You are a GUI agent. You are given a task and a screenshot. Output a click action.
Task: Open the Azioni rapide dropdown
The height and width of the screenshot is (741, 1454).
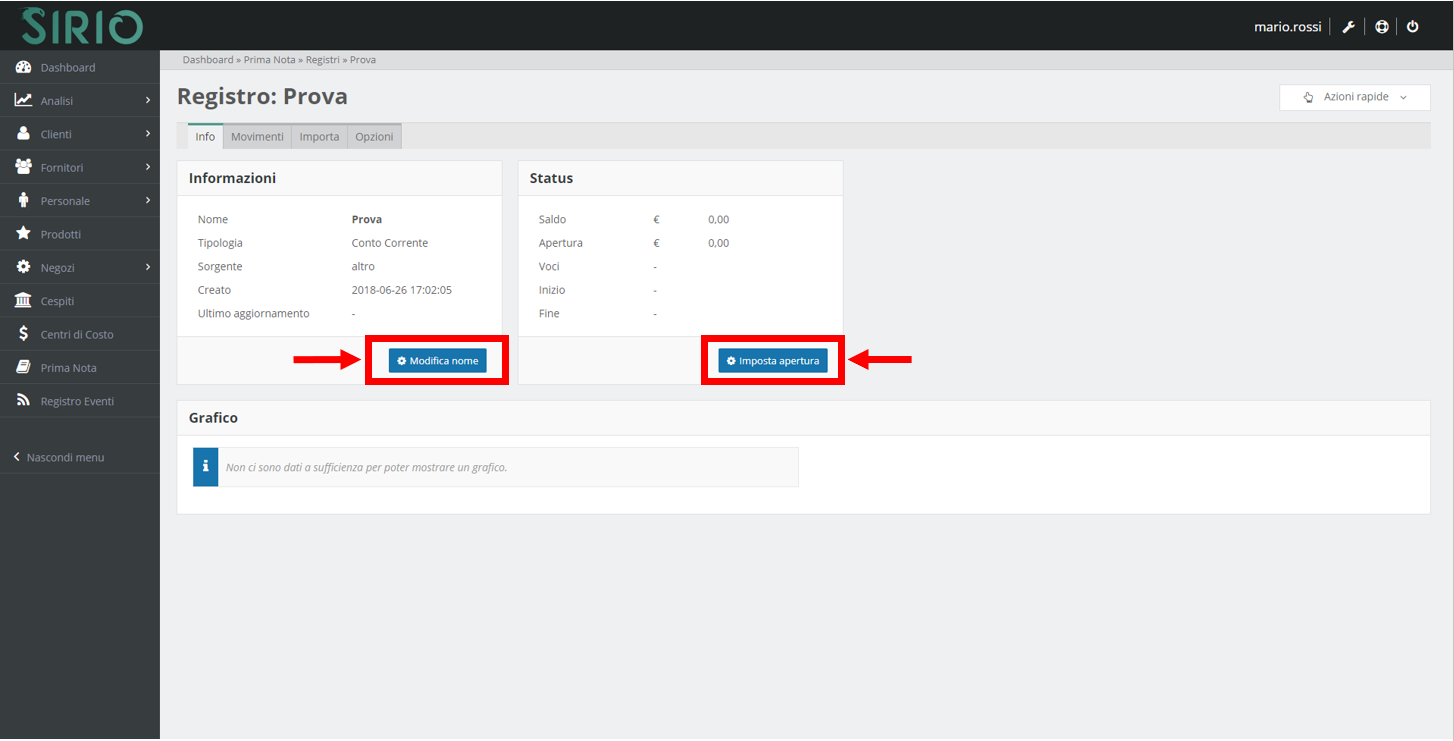1354,97
